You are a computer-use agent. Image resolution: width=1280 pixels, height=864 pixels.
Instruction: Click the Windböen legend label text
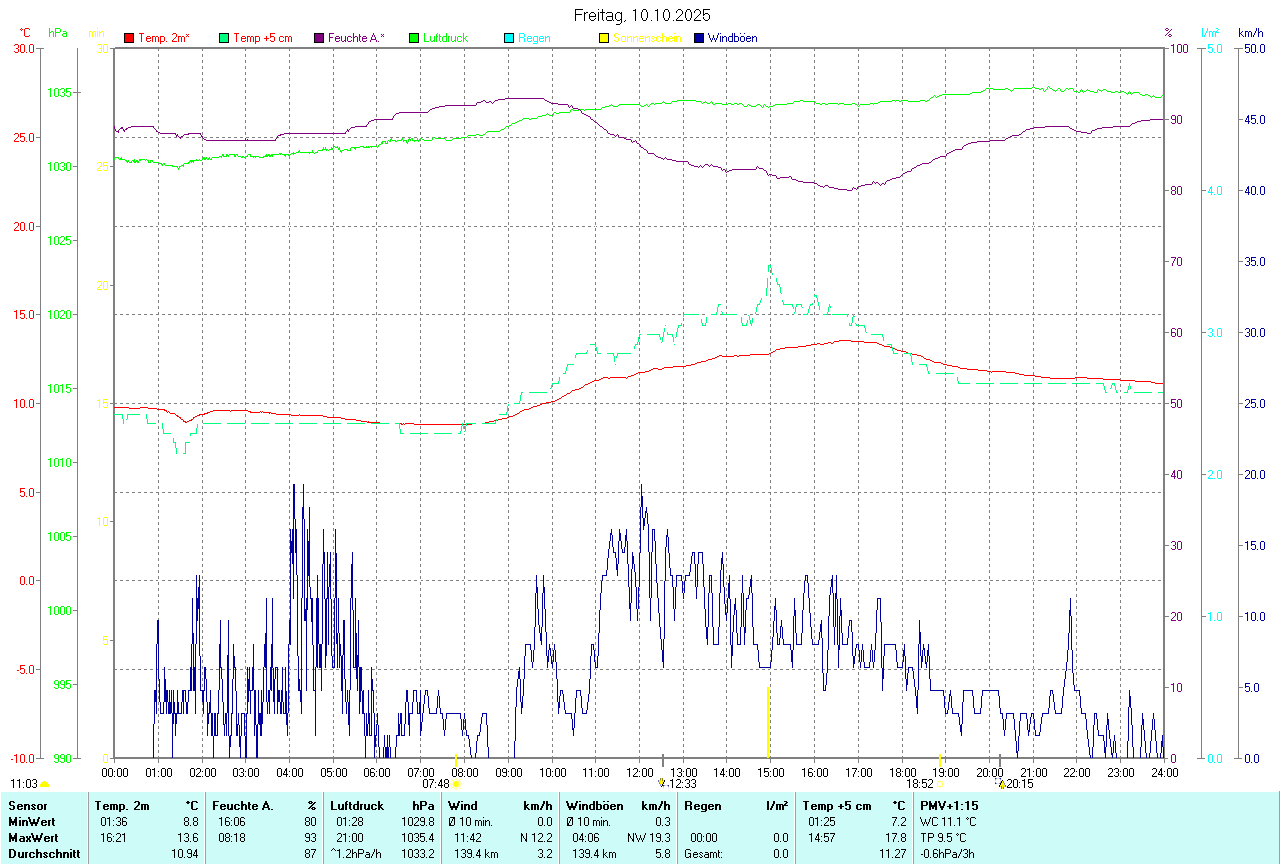(x=732, y=38)
